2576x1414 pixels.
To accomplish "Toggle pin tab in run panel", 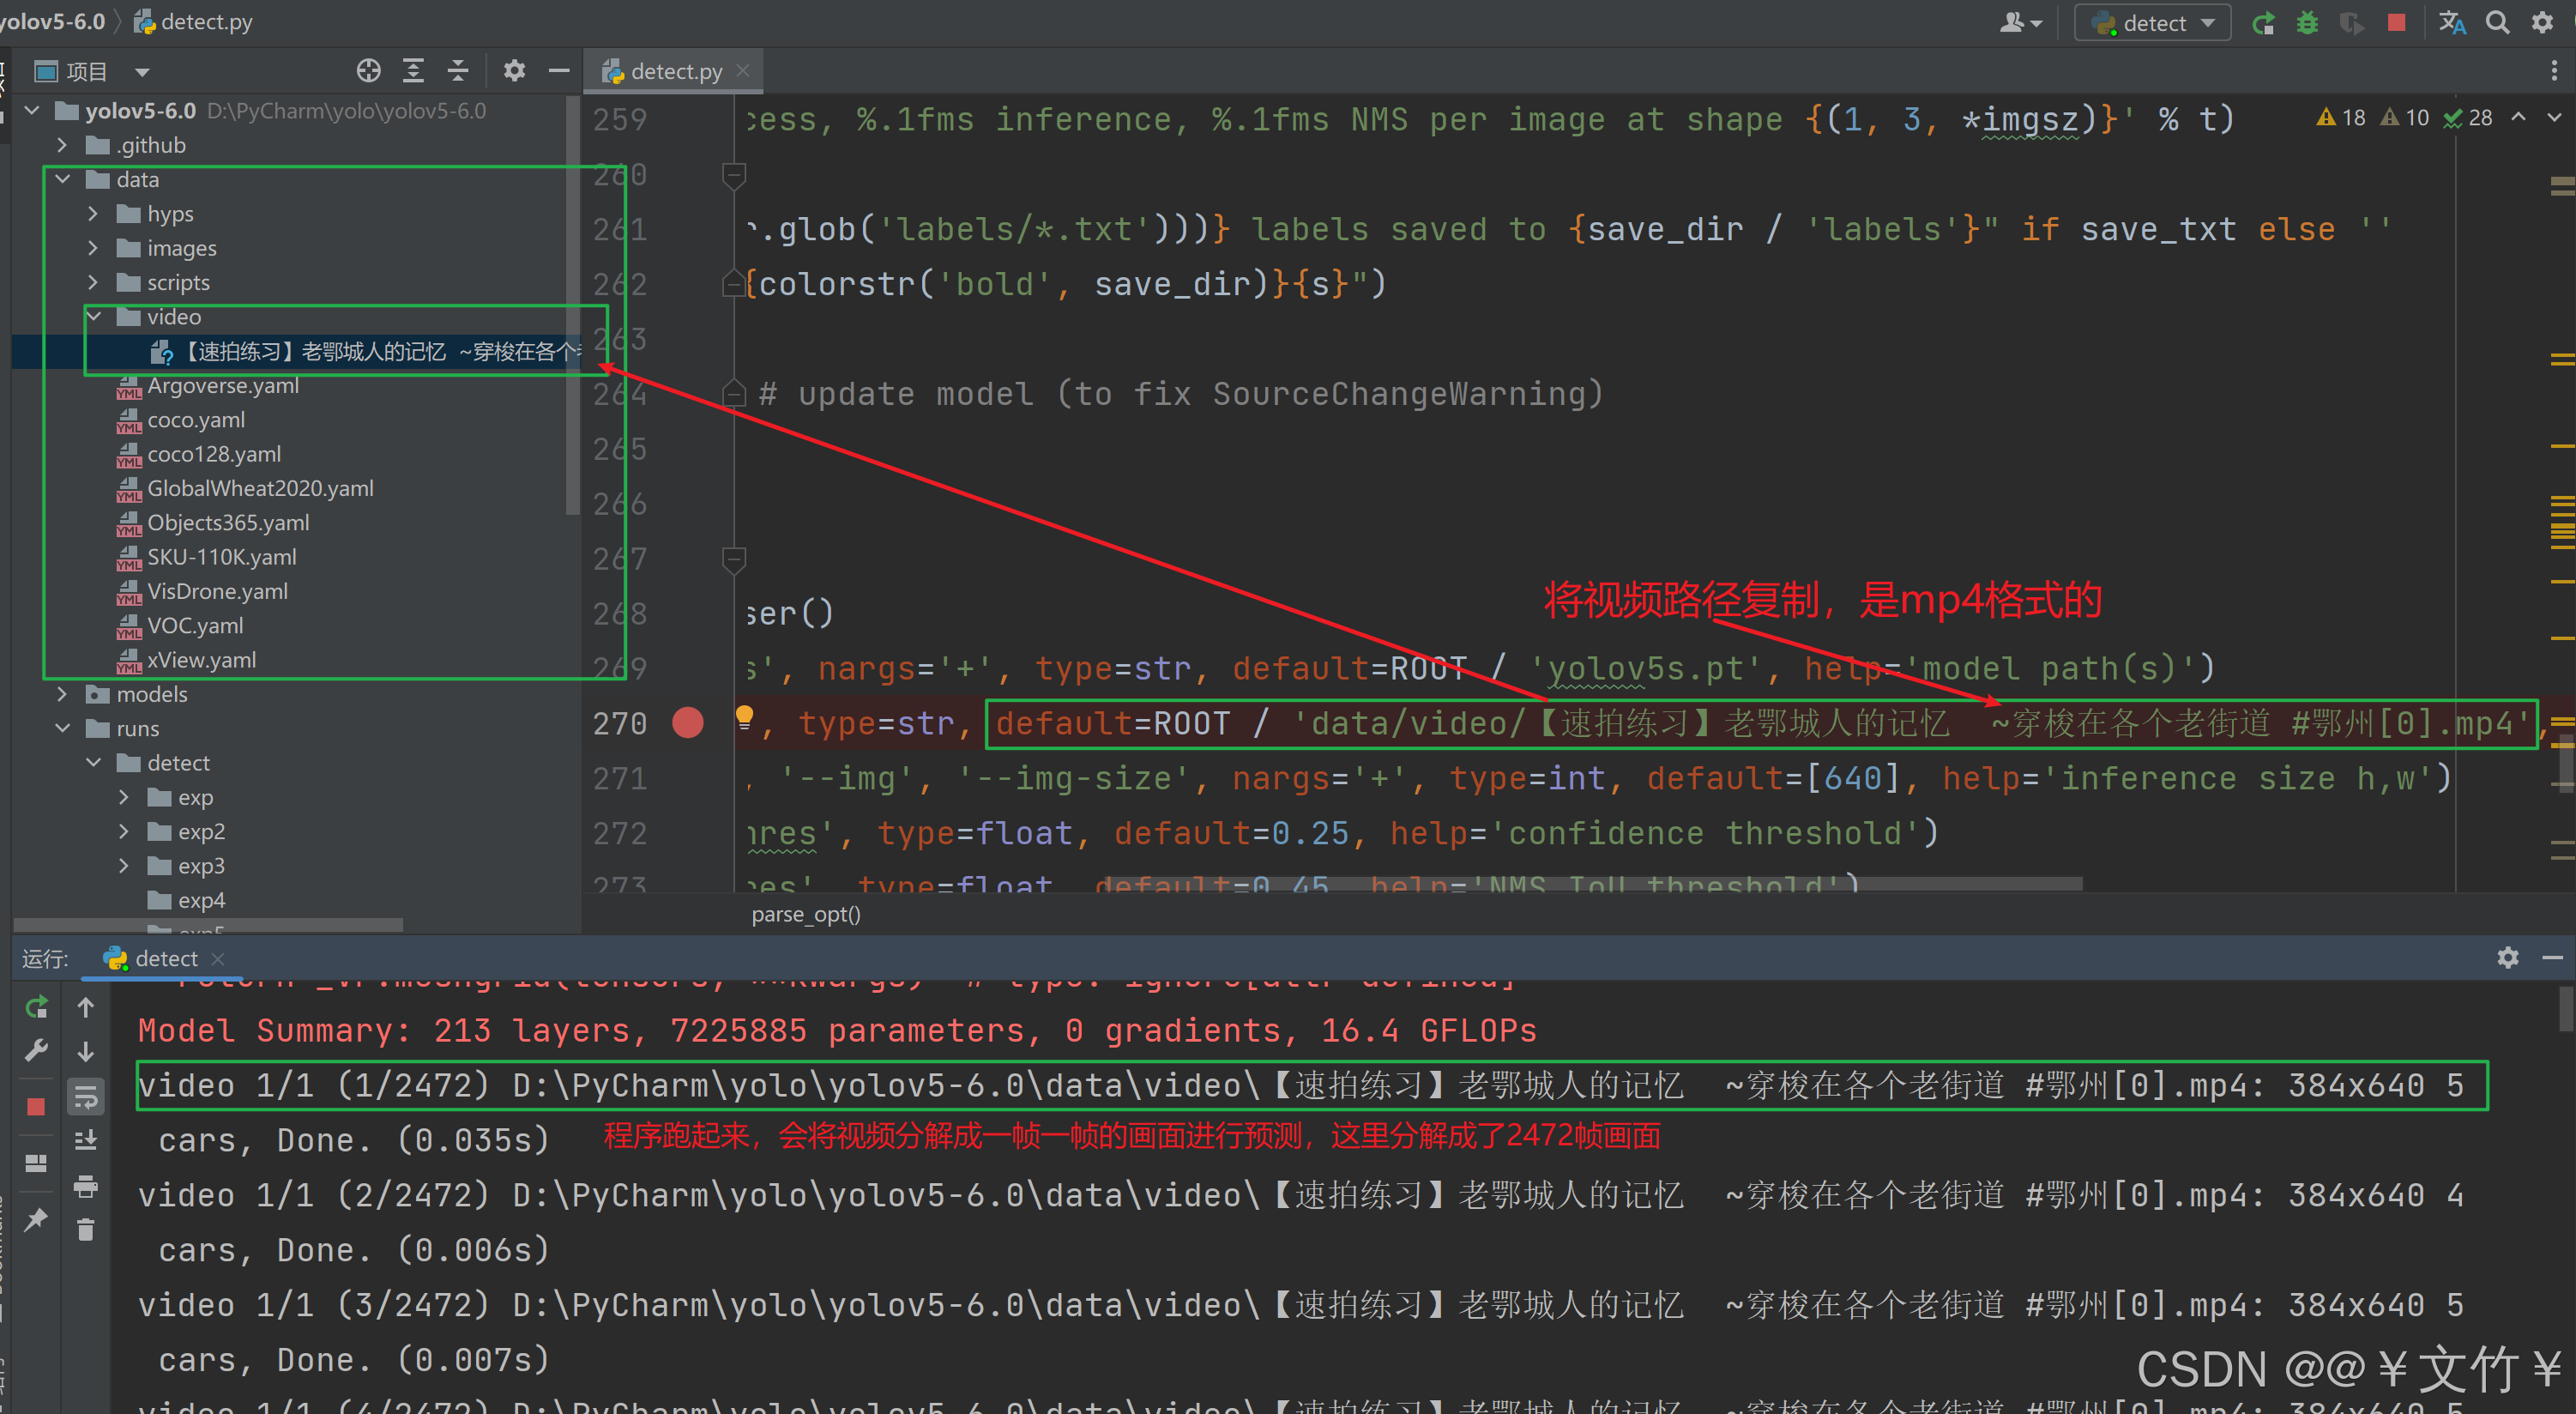I will point(36,1219).
